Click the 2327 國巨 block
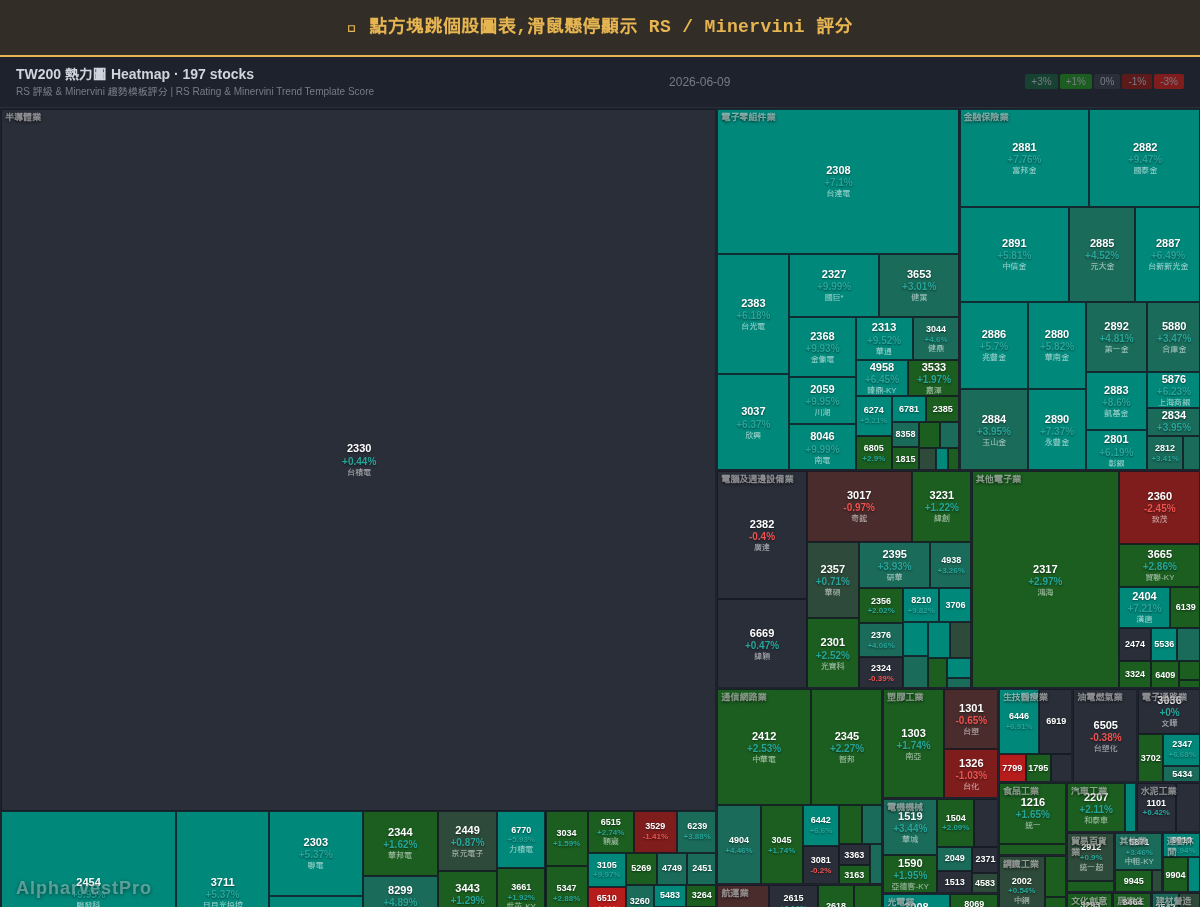This screenshot has width=1200, height=907. 834,285
